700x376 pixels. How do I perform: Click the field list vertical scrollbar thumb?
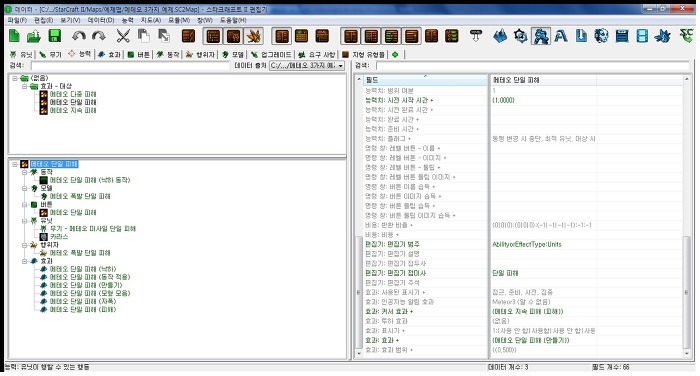pyautogui.click(x=687, y=292)
